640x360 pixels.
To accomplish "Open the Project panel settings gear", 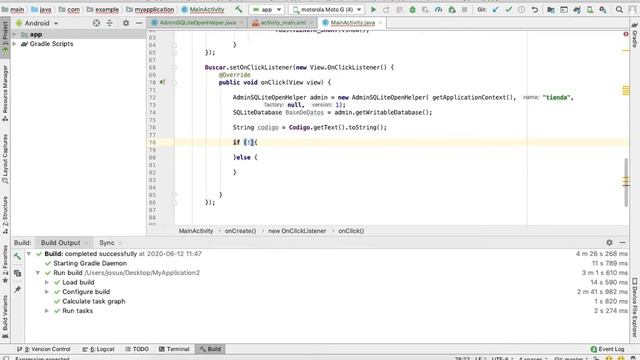I will coord(126,23).
